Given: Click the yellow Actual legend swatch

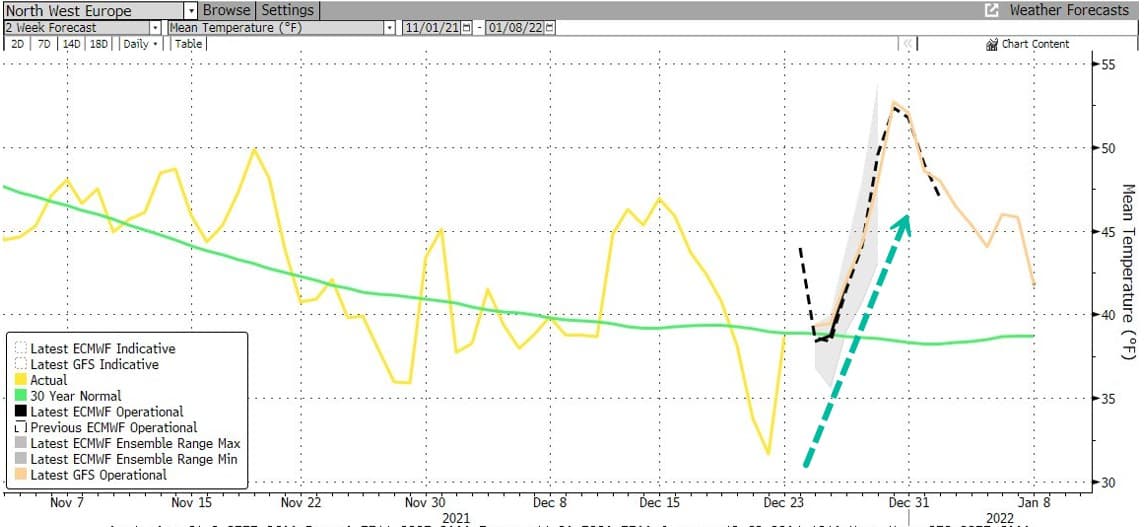Looking at the screenshot, I should pos(20,380).
